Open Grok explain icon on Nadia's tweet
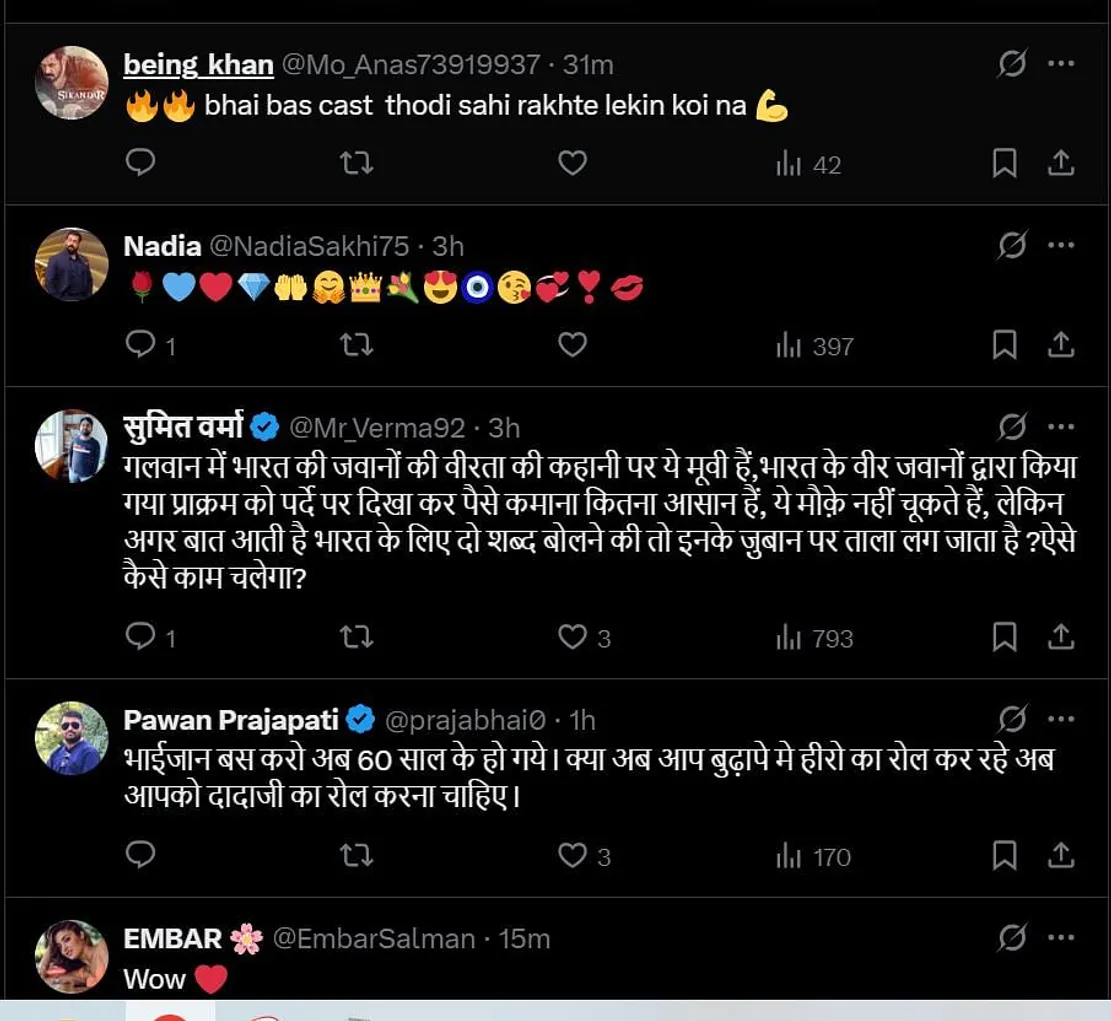Image resolution: width=1111 pixels, height=1021 pixels. tap(1012, 245)
